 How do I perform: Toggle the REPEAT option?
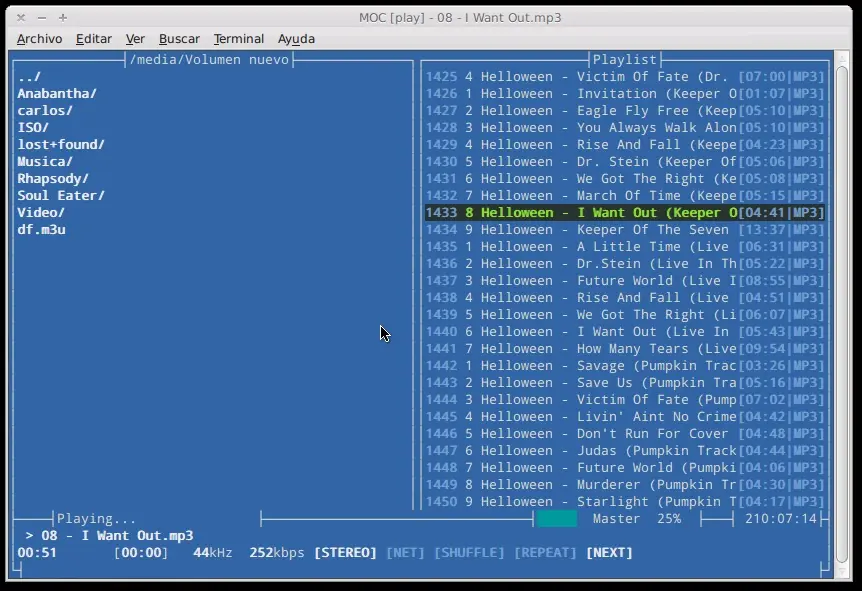[545, 553]
